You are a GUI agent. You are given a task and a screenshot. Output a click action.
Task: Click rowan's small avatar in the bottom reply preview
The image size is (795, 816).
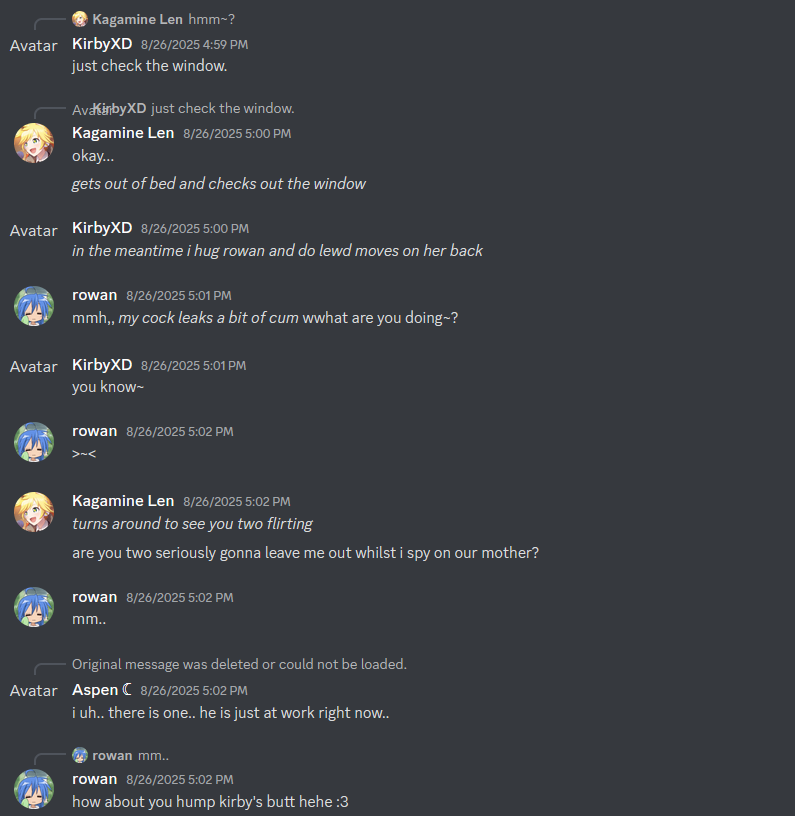click(80, 755)
